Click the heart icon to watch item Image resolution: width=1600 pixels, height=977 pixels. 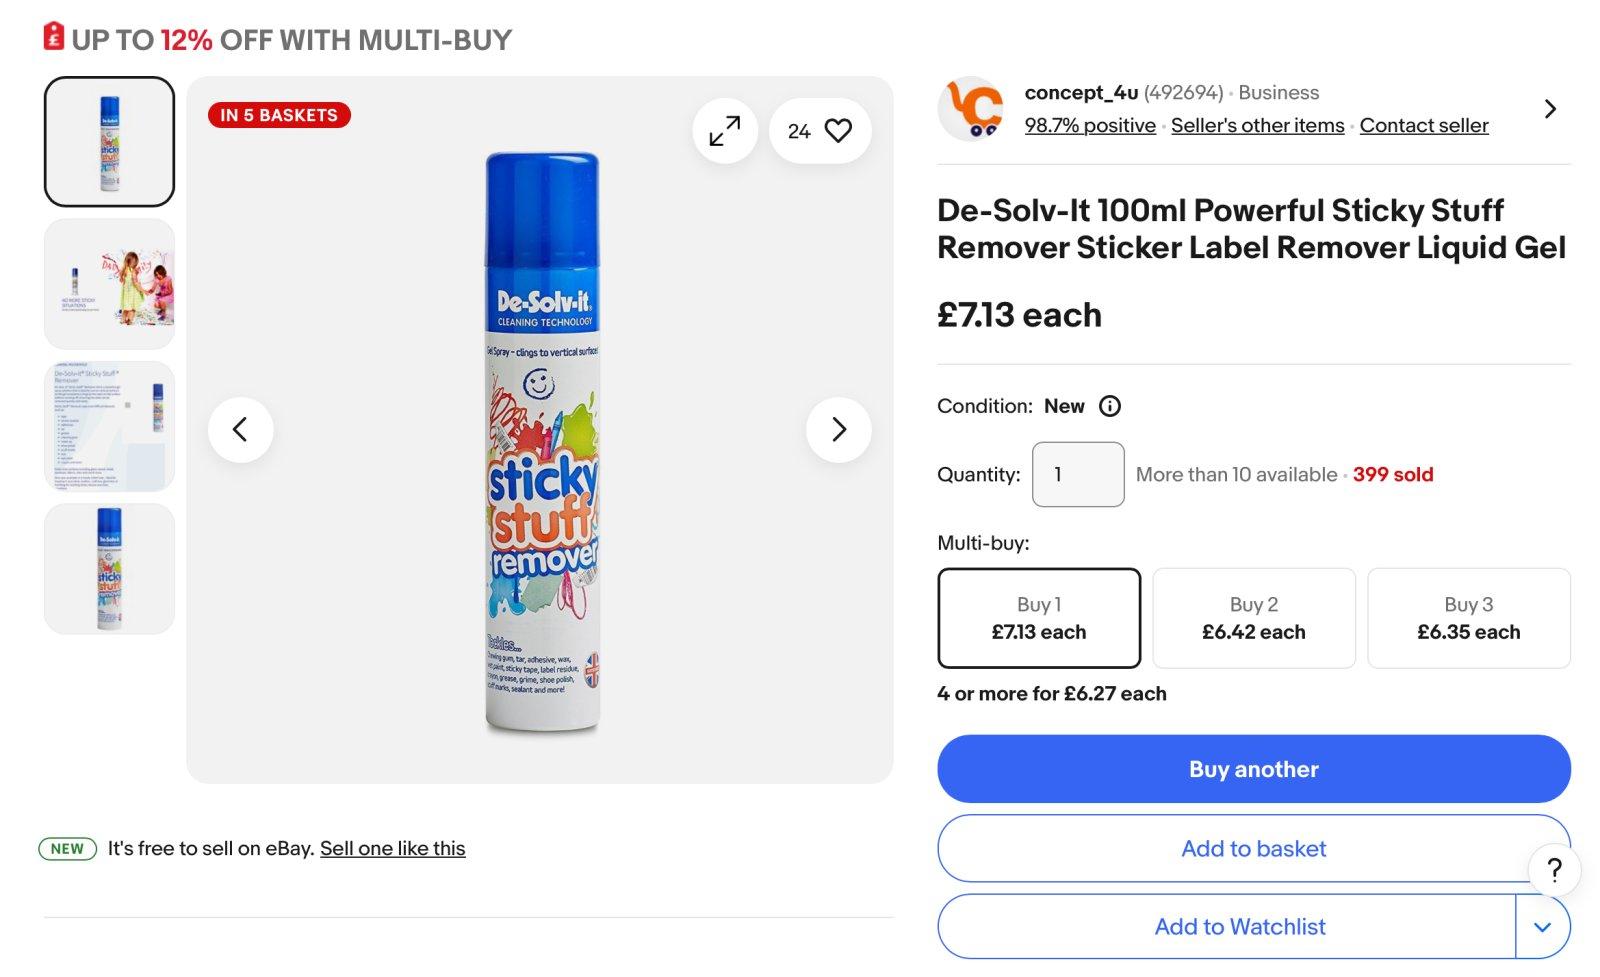pos(838,131)
